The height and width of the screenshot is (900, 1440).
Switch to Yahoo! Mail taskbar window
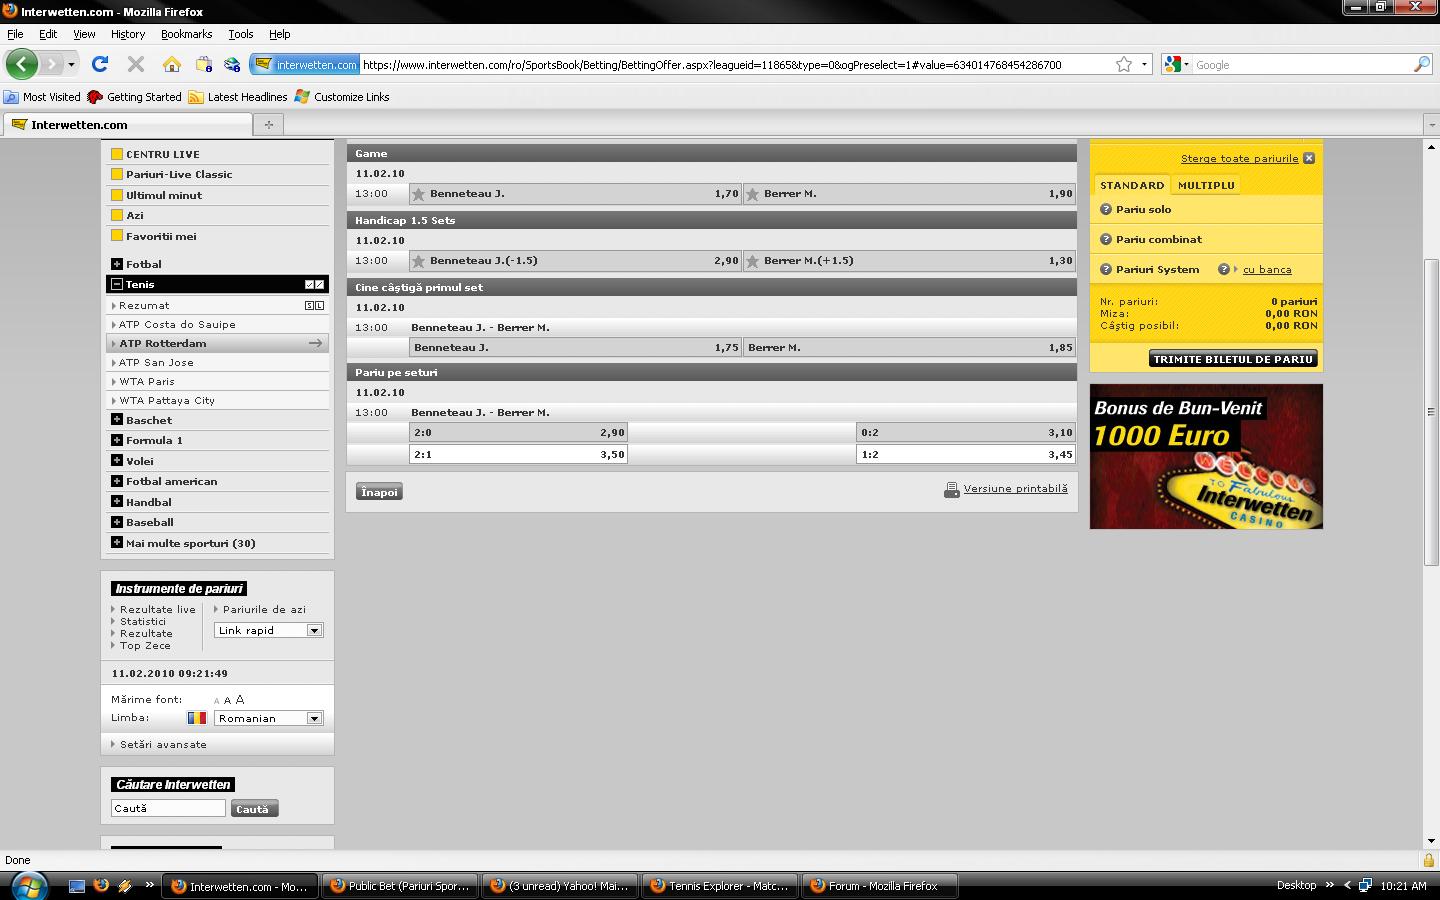click(560, 886)
